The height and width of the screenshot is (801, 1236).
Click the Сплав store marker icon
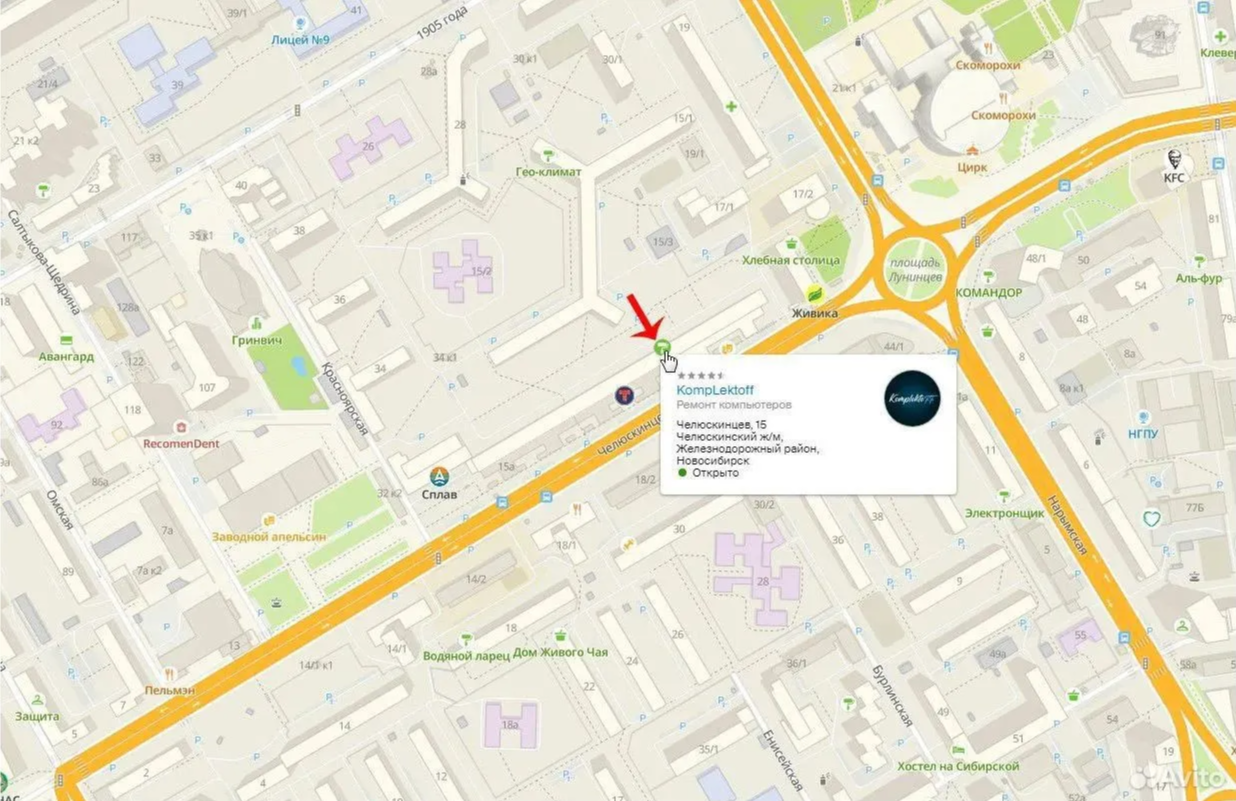[x=439, y=477]
